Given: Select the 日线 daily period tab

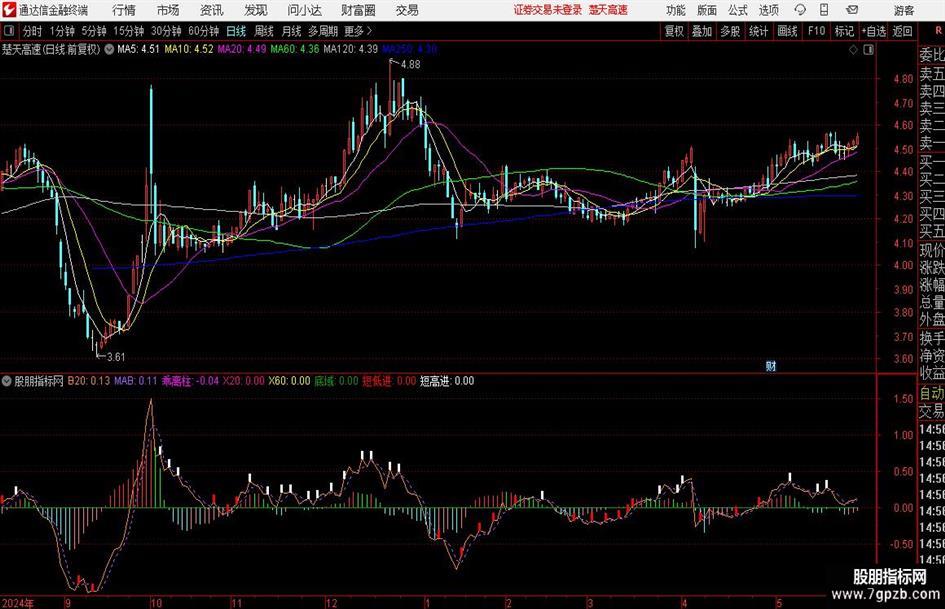Looking at the screenshot, I should (236, 31).
